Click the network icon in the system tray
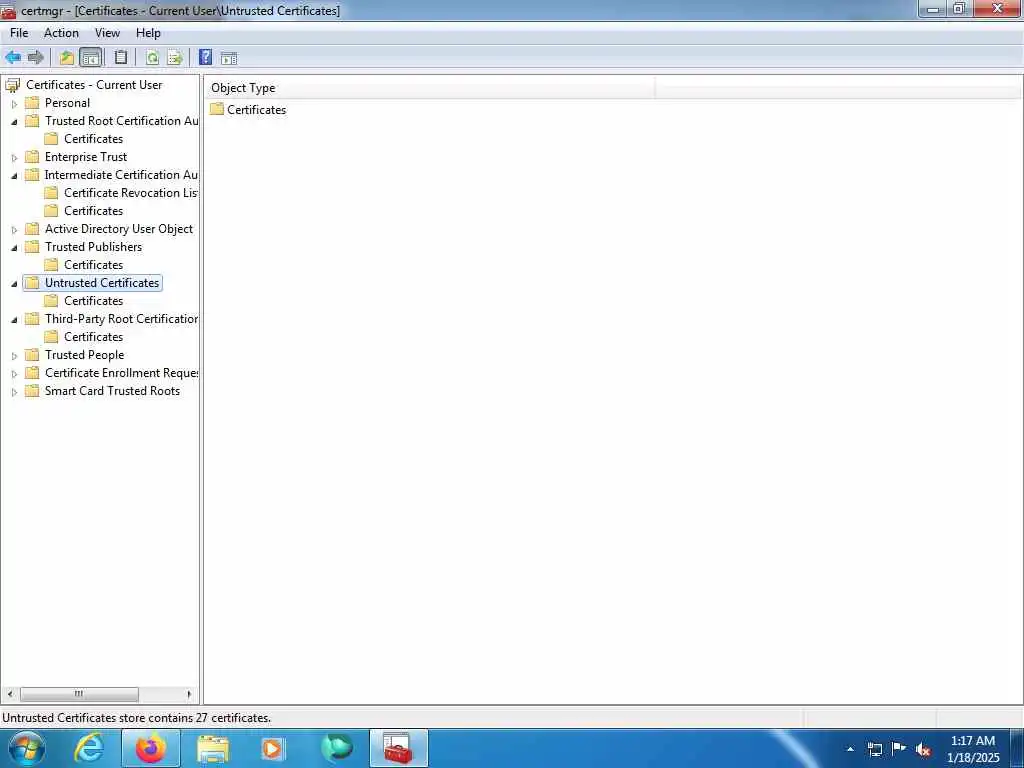Image resolution: width=1024 pixels, height=768 pixels. point(874,749)
